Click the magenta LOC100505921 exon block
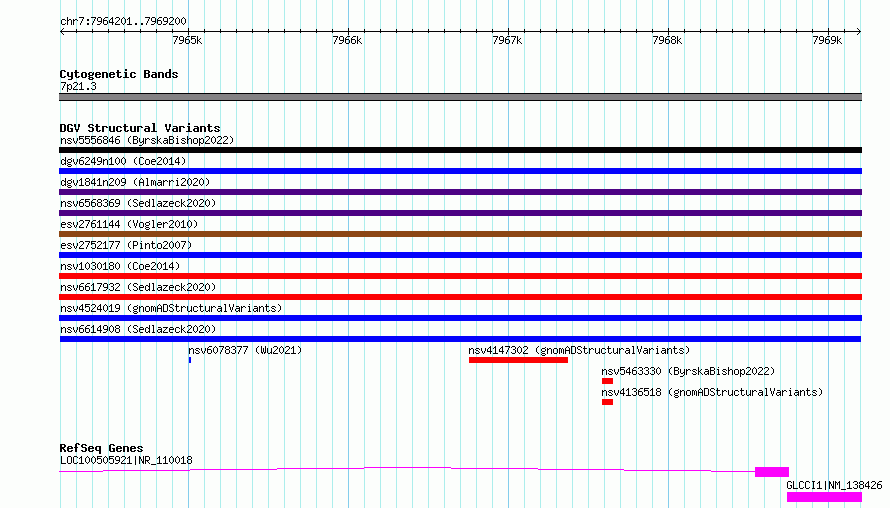The height and width of the screenshot is (508, 890). tap(772, 472)
